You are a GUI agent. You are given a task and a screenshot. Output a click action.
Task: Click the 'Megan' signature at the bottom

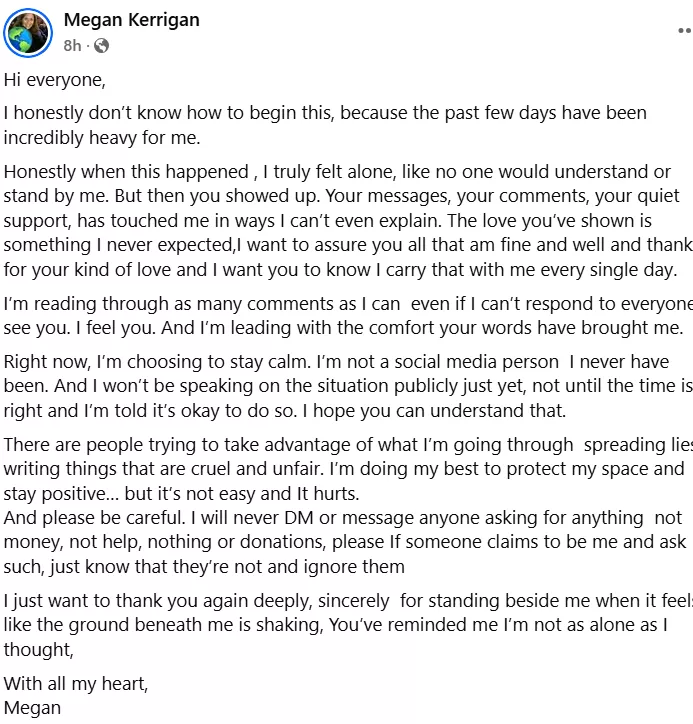32,708
